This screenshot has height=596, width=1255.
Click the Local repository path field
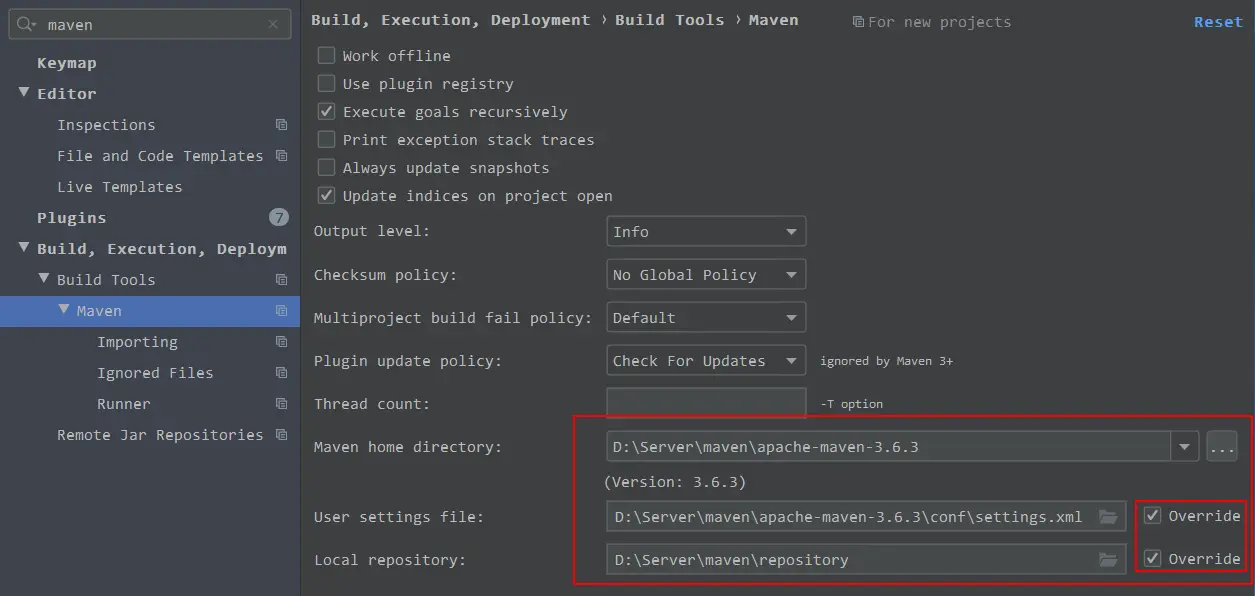coord(866,559)
